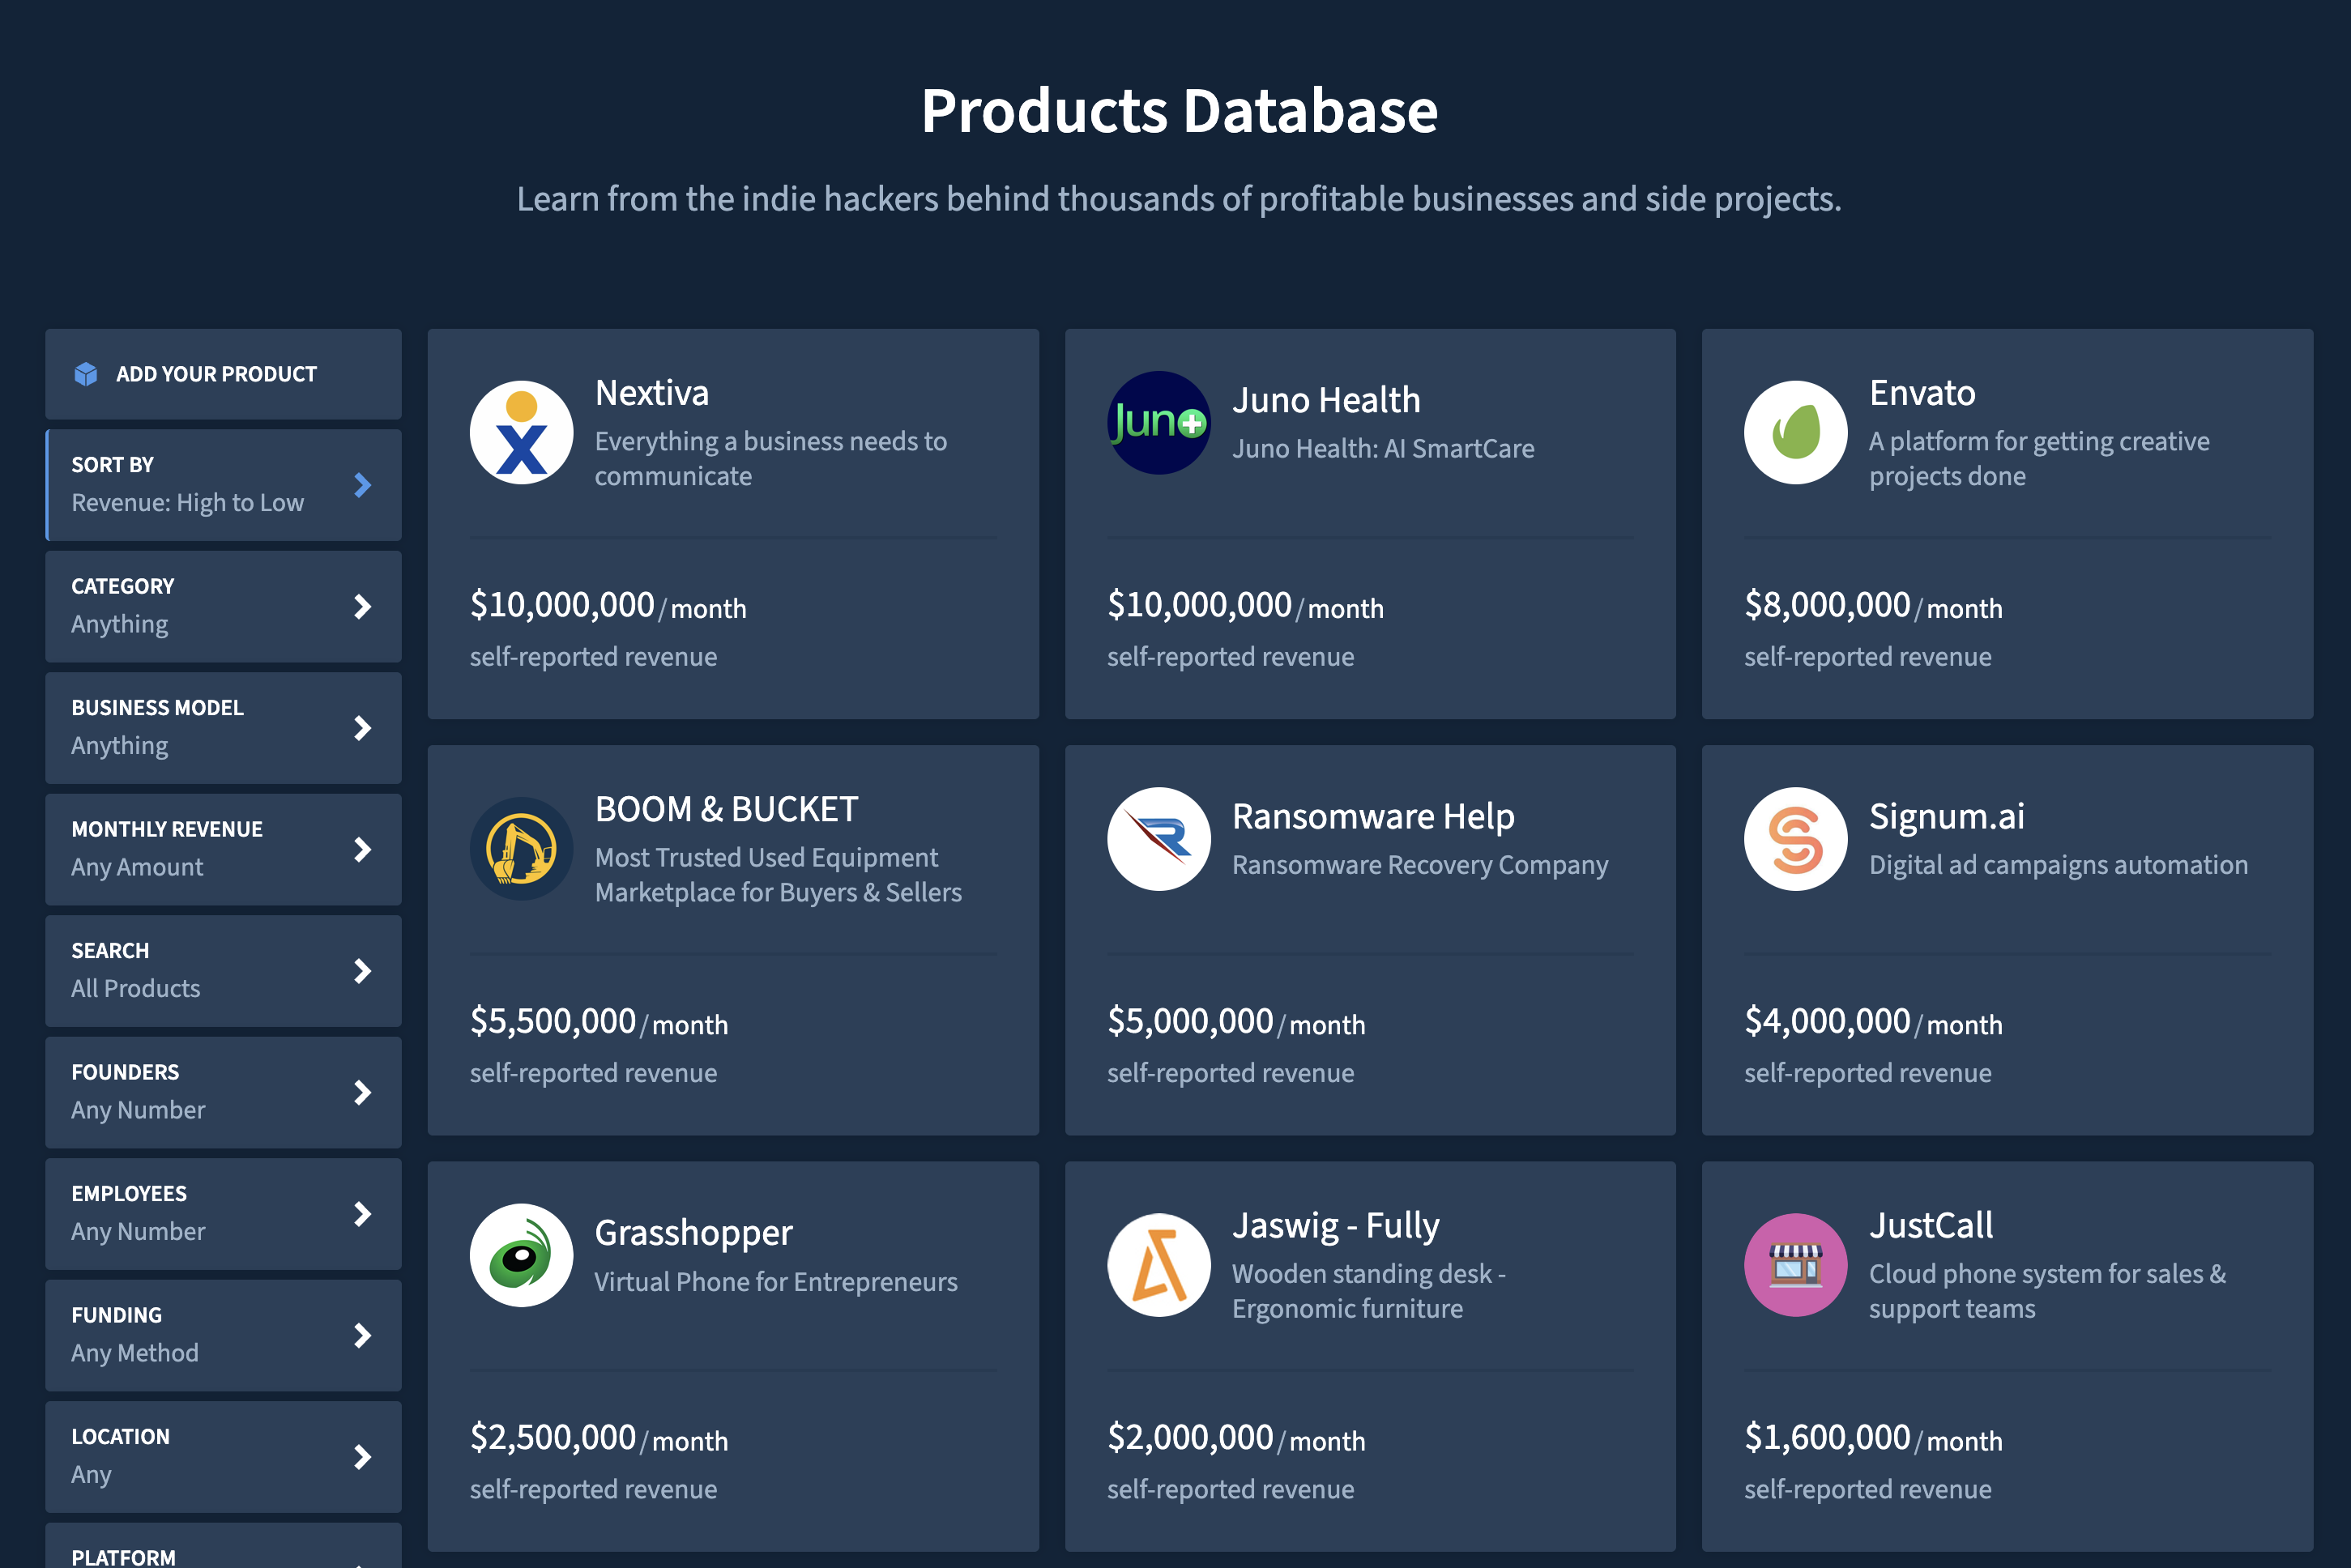Expand the Business Model filter chevron
Image resolution: width=2351 pixels, height=1568 pixels.
[363, 728]
